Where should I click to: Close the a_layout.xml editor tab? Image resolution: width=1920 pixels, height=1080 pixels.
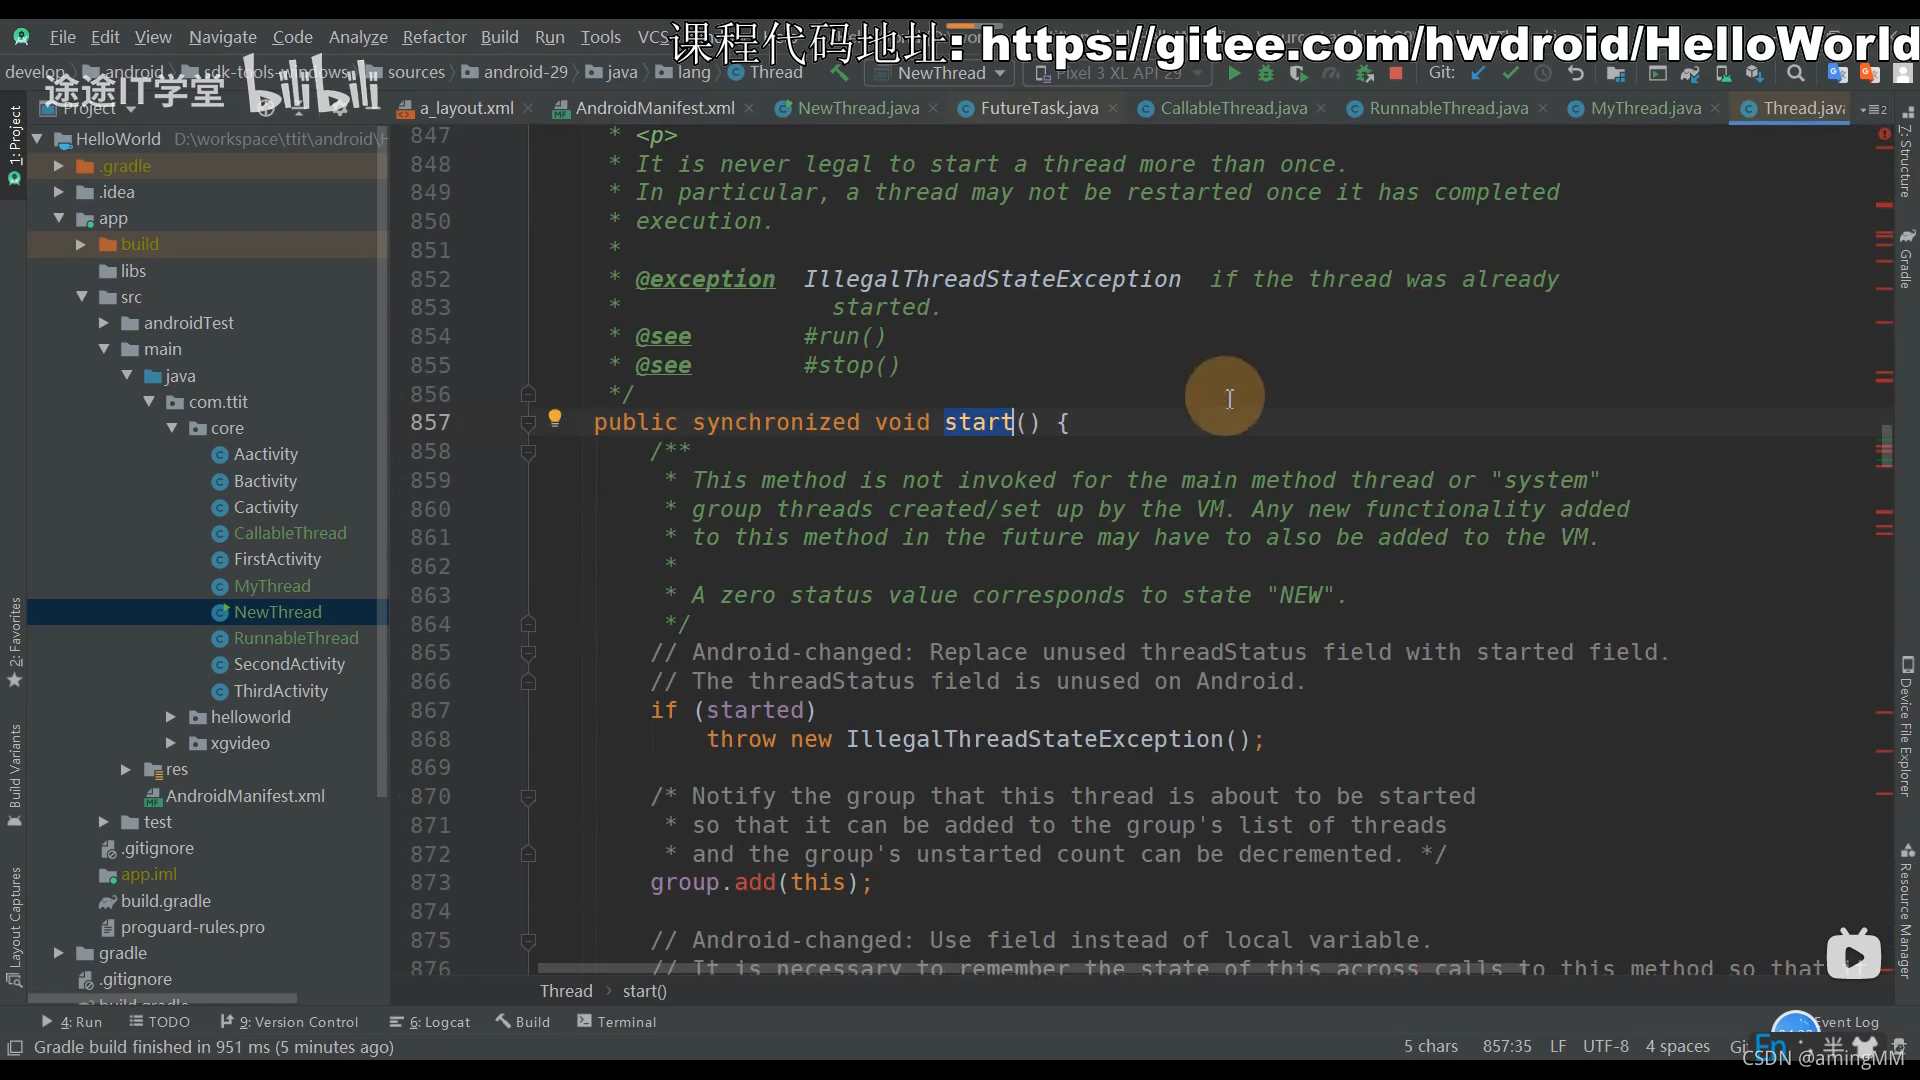point(528,108)
